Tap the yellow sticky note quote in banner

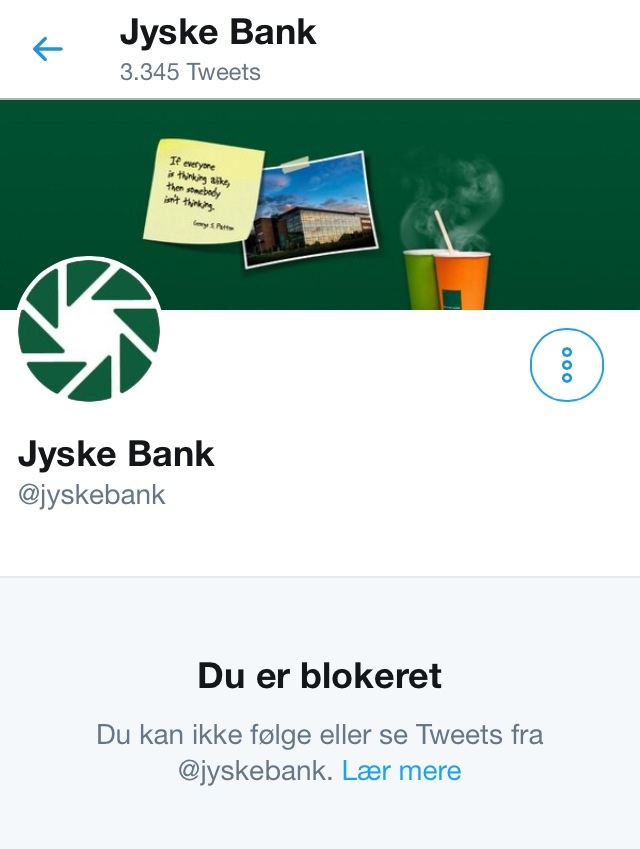(204, 191)
